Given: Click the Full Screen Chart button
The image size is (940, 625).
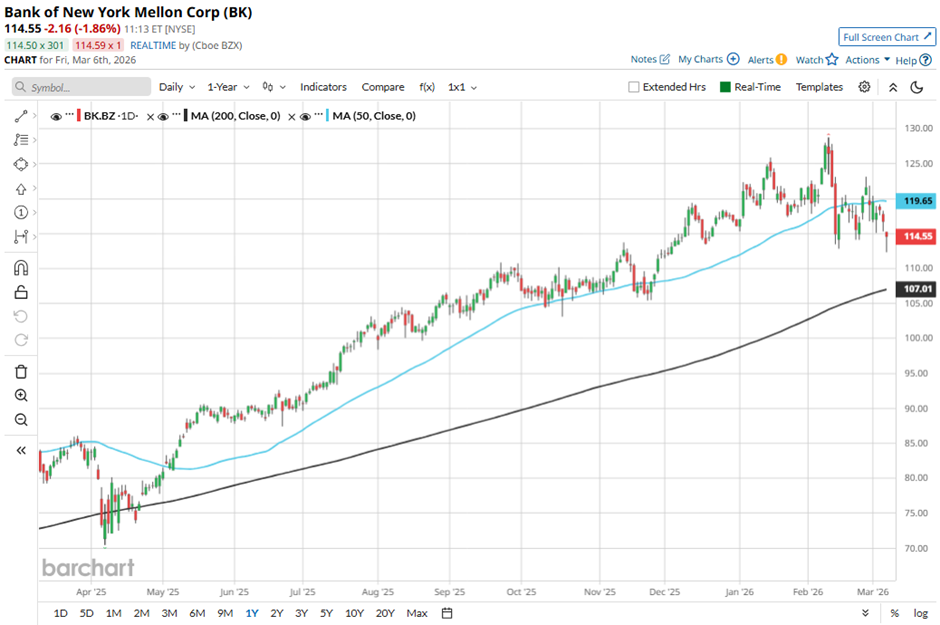Looking at the screenshot, I should (886, 37).
